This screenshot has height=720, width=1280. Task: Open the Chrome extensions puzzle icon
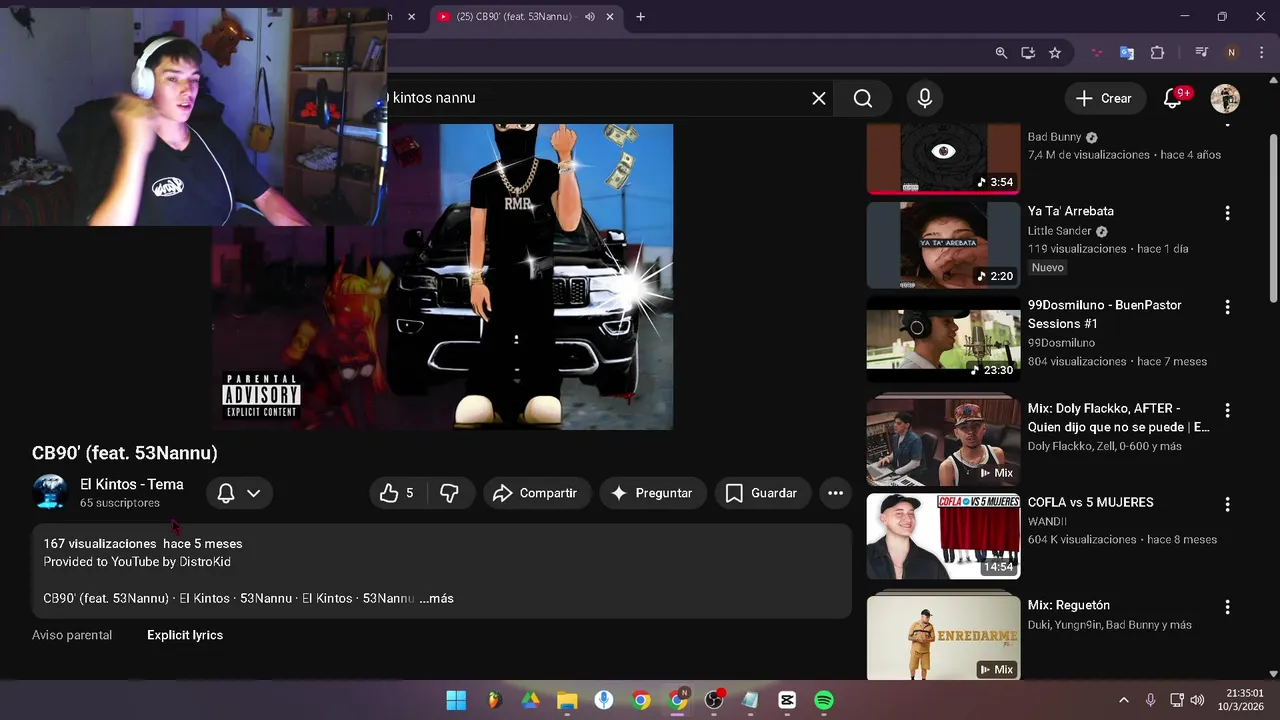click(1157, 53)
